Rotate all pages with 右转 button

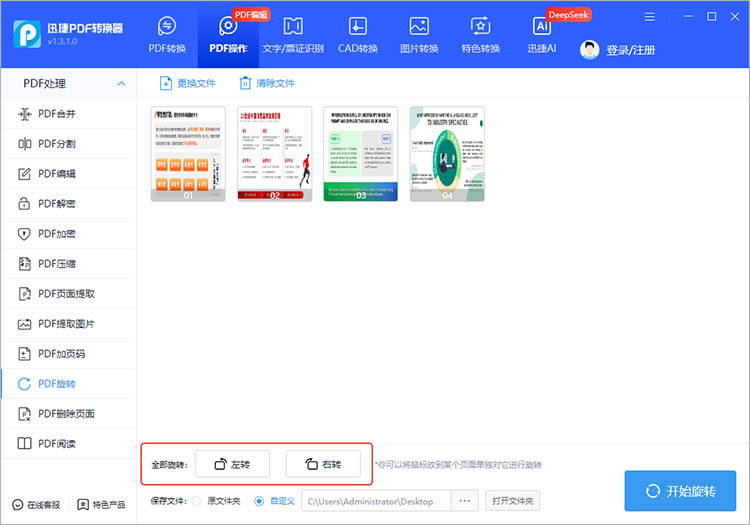[323, 464]
